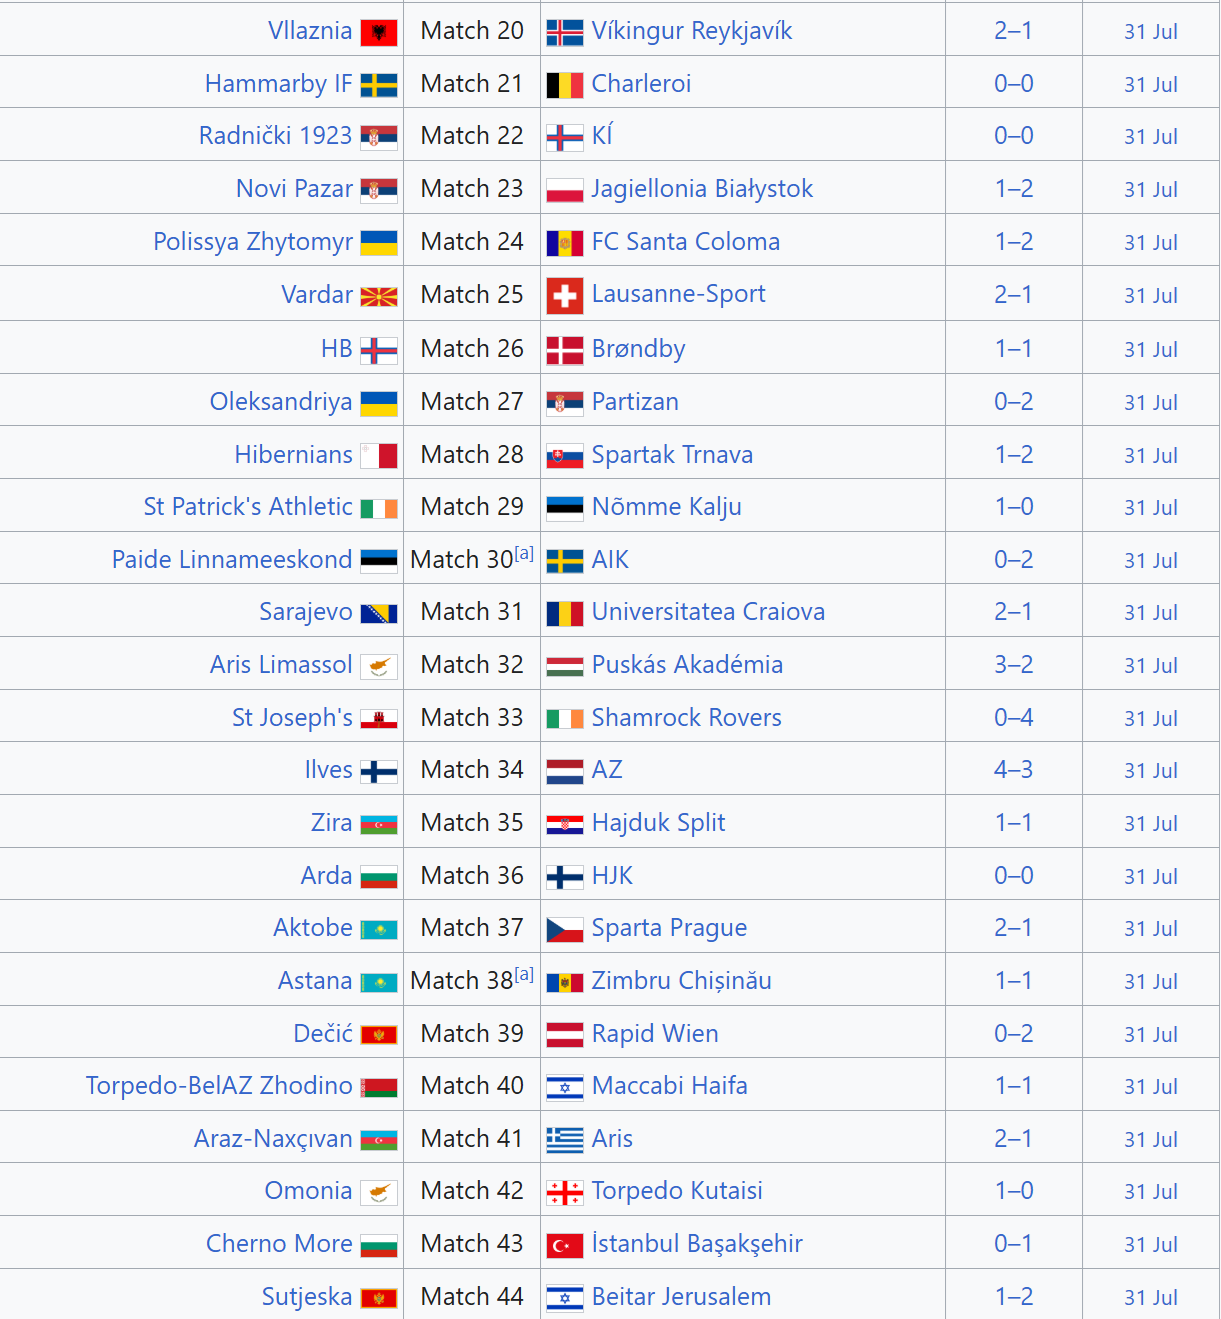Image resolution: width=1221 pixels, height=1319 pixels.
Task: Click the Austria flag beside Rapid Wien
Action: pos(565,1035)
